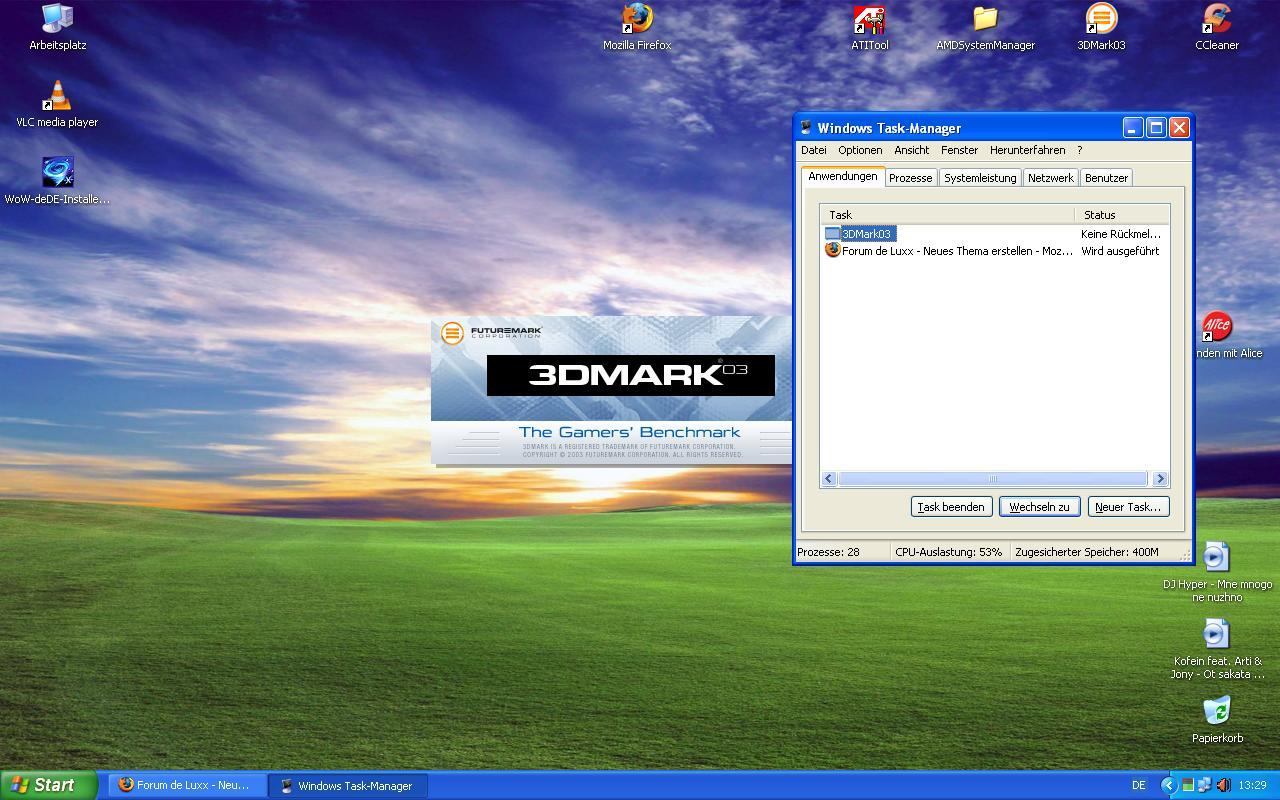Sort by the Task column header
This screenshot has height=800, width=1280.
click(x=947, y=215)
